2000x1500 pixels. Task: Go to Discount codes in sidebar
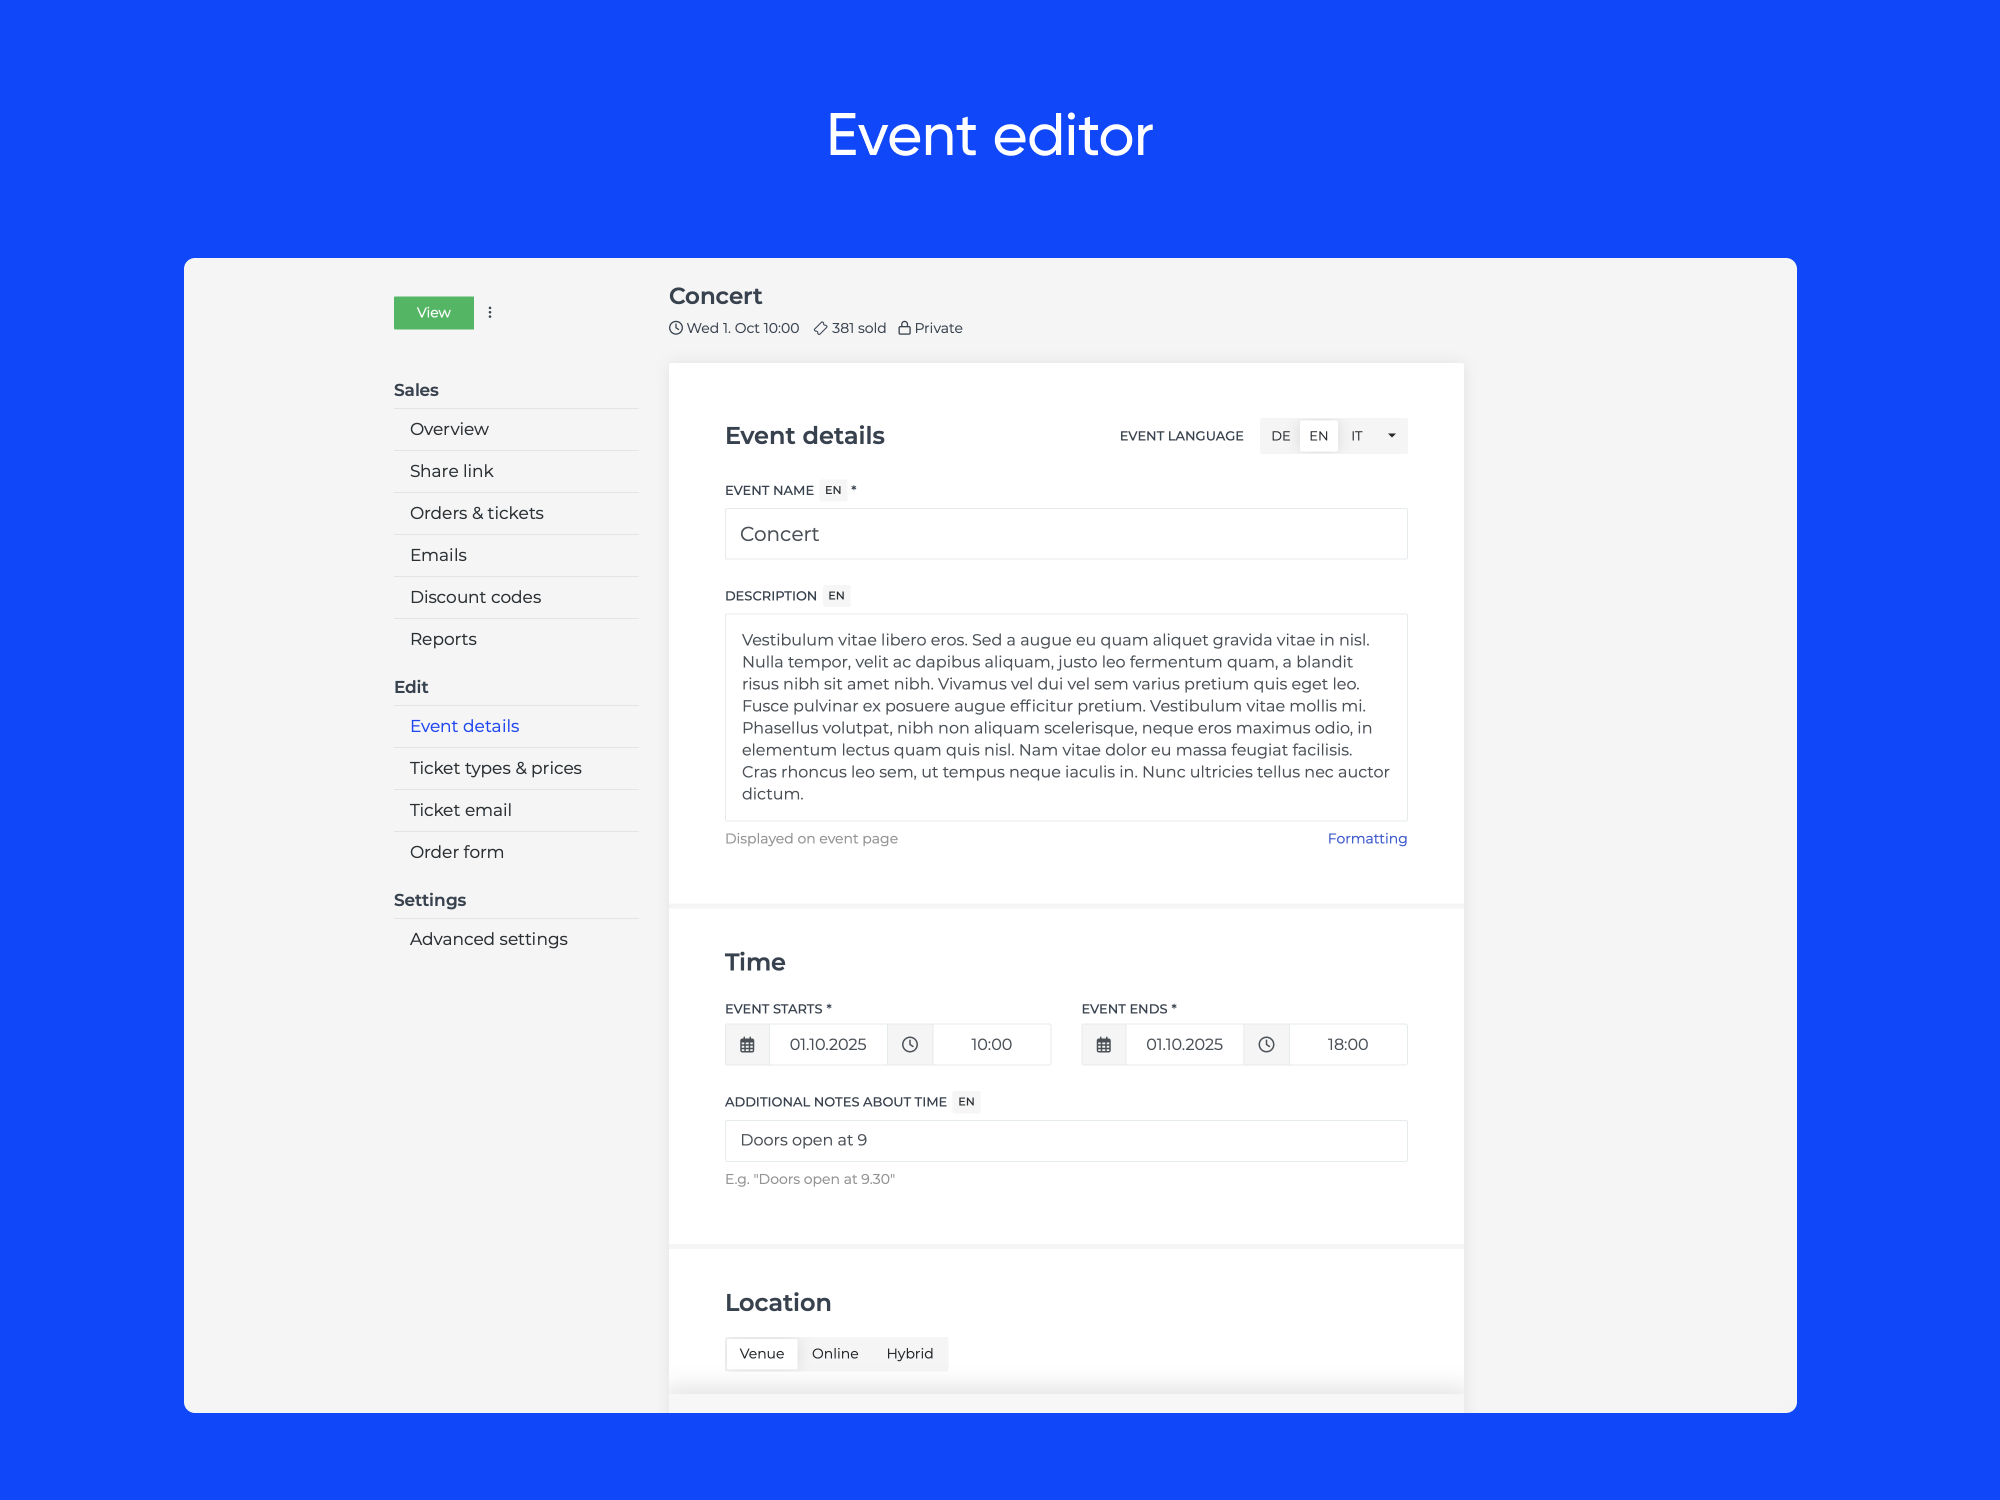tap(475, 597)
